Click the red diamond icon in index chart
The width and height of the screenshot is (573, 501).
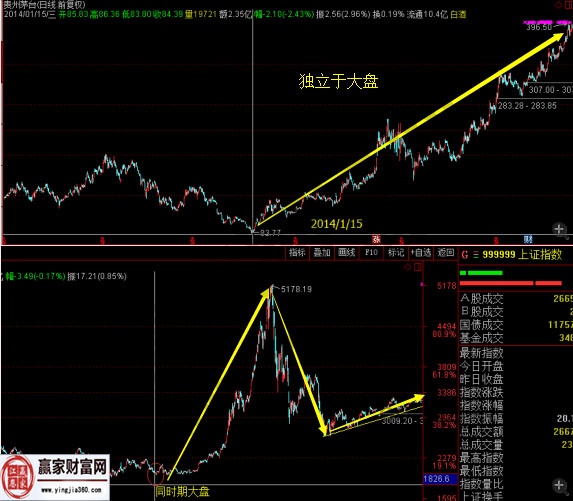tap(407, 267)
